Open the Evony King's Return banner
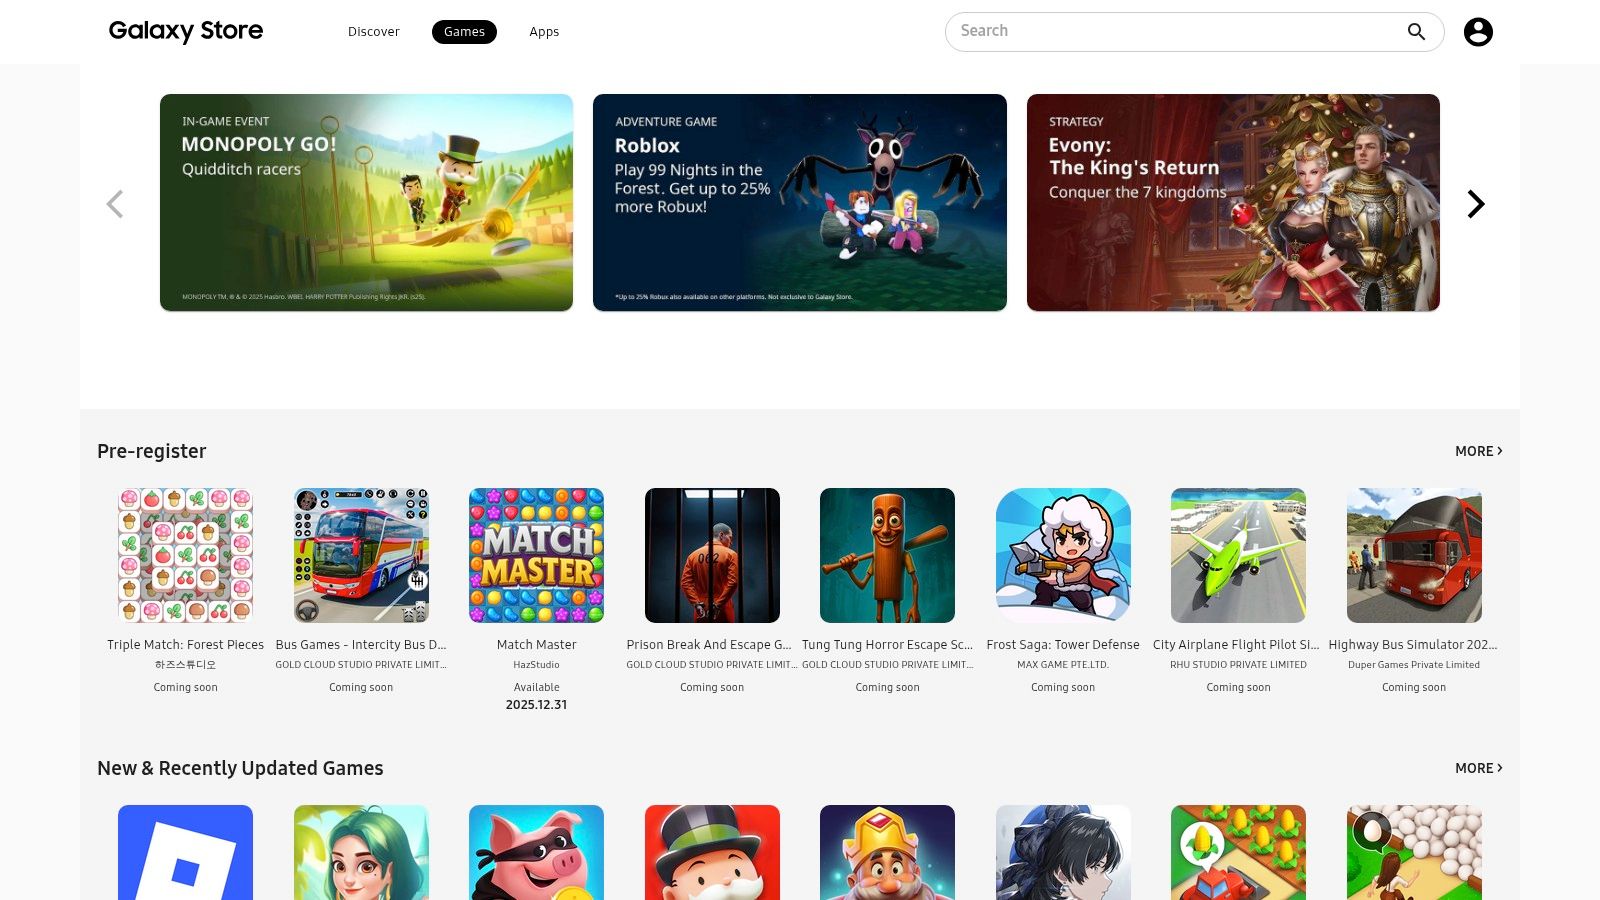Screen dimensions: 1600x900 (x=1233, y=202)
